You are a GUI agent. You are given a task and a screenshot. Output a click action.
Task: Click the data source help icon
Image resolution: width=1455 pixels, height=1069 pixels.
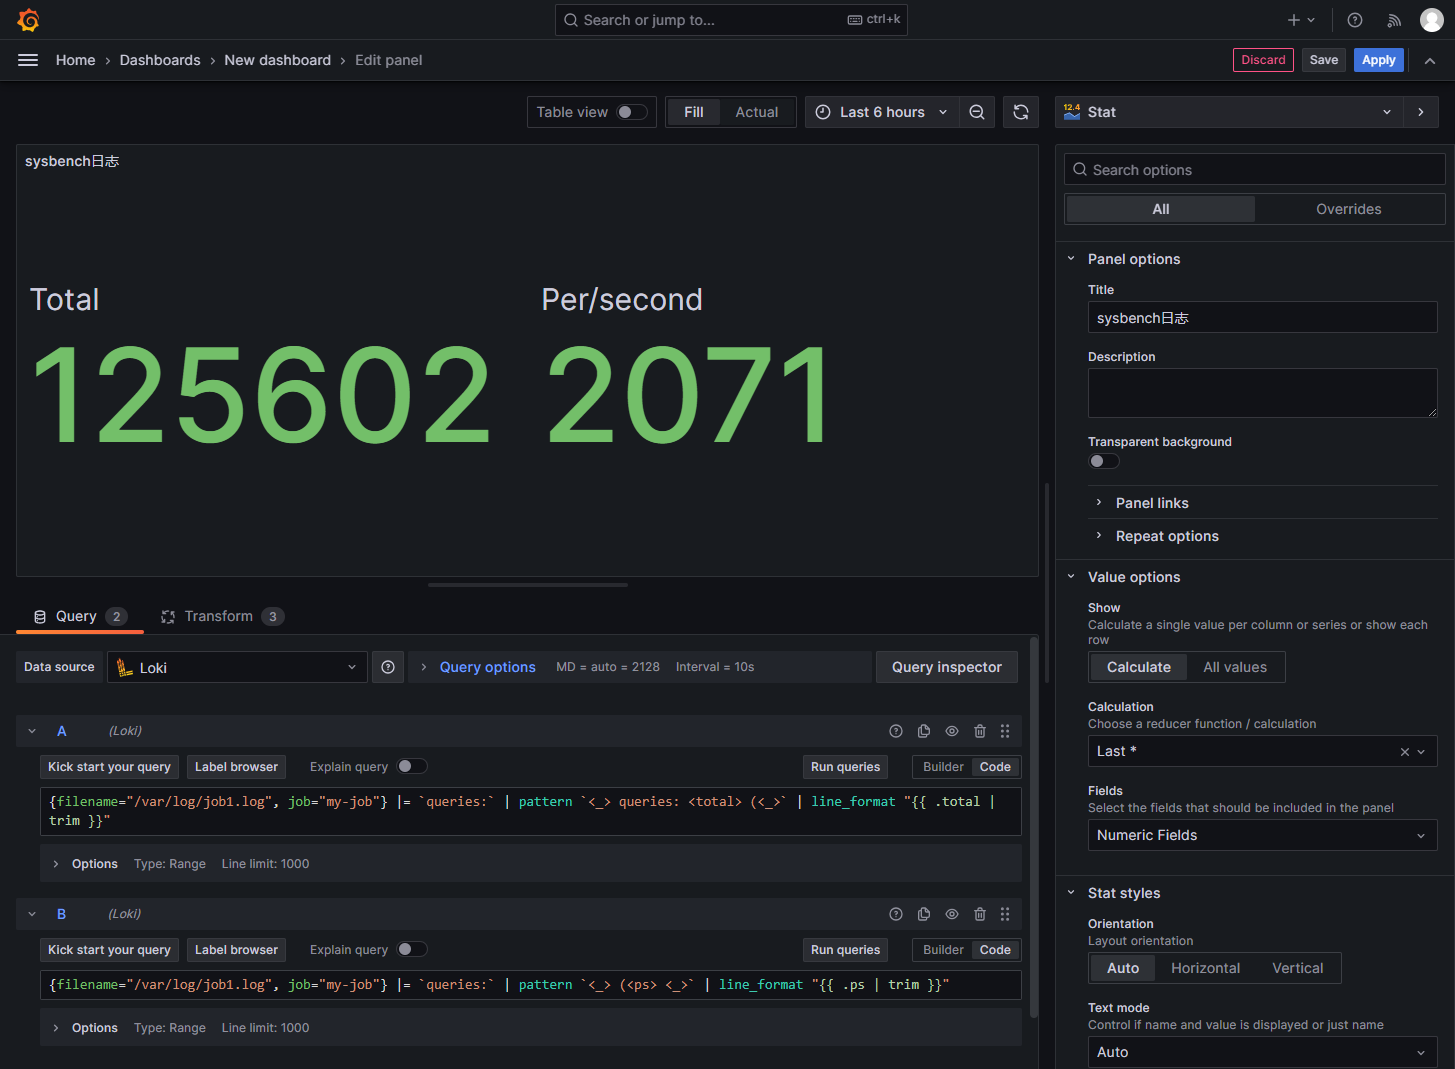coord(388,667)
